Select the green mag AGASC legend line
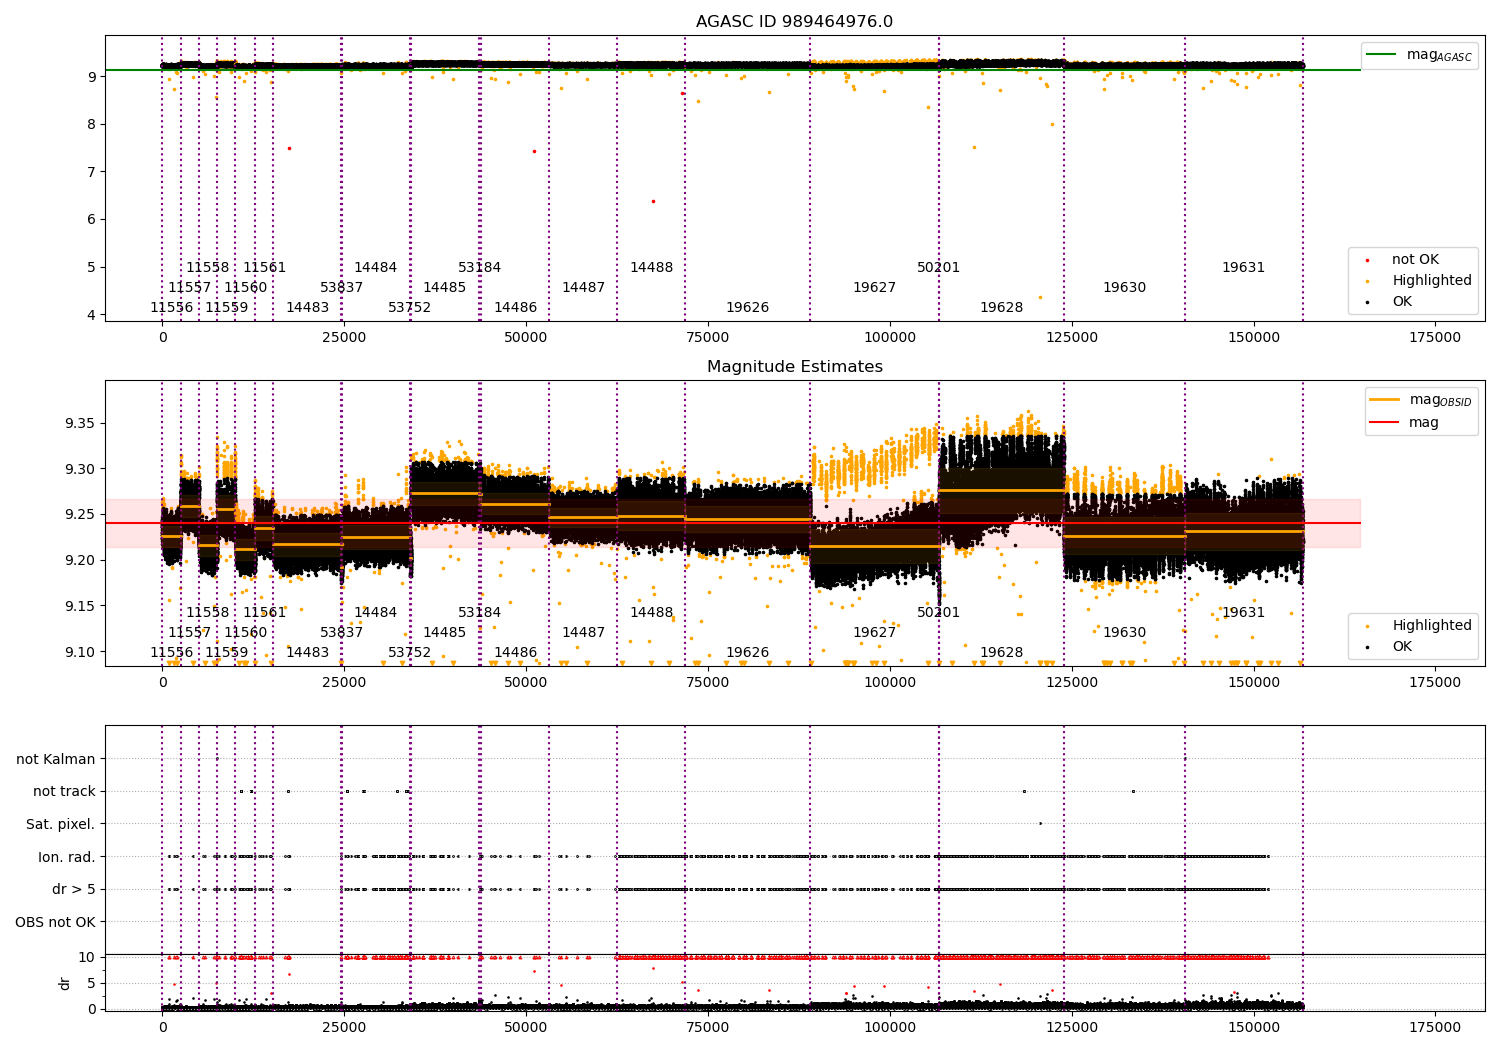The height and width of the screenshot is (1050, 1500). (1383, 55)
